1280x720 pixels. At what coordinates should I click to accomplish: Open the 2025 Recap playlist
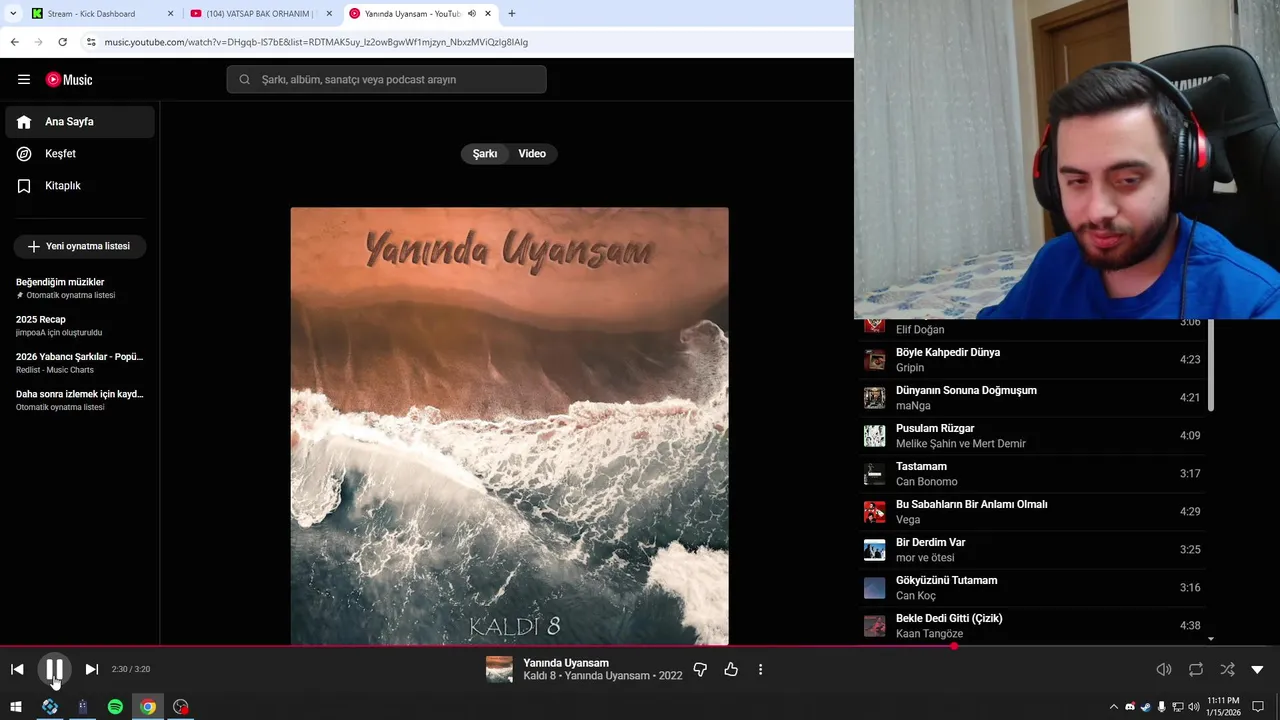pyautogui.click(x=80, y=325)
